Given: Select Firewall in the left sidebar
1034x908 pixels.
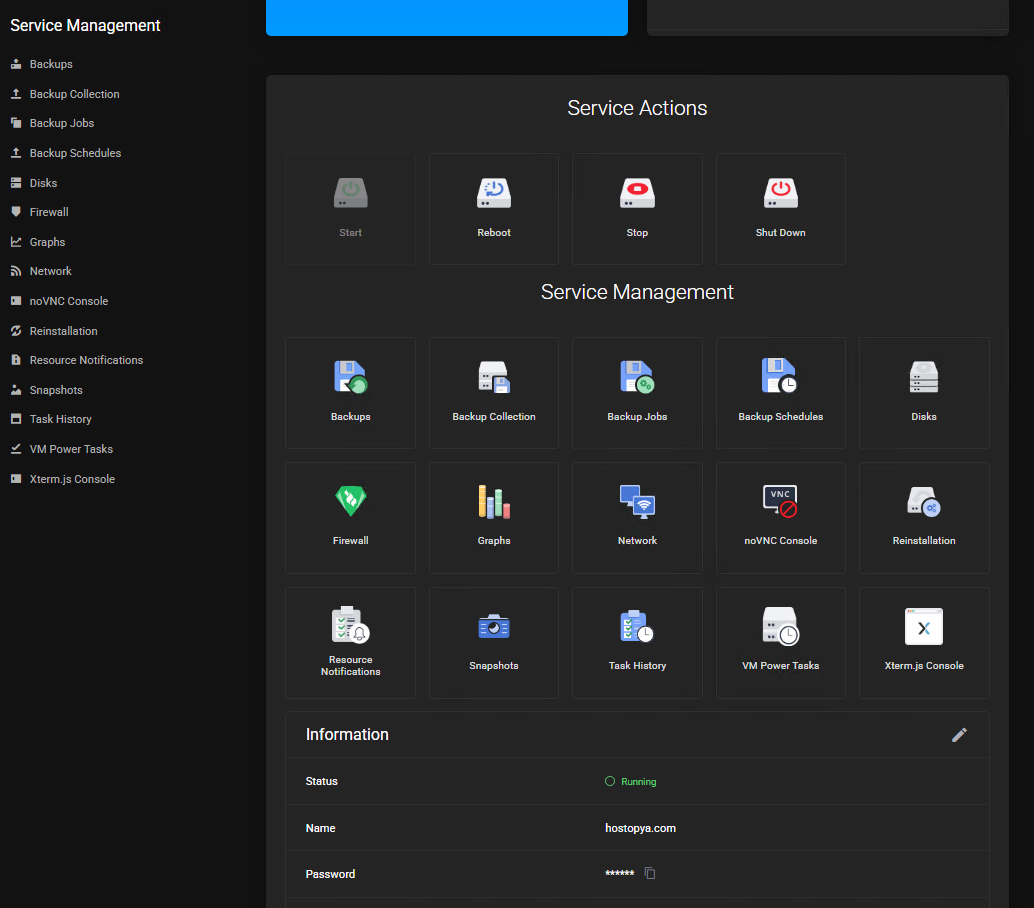Looking at the screenshot, I should [40, 212].
